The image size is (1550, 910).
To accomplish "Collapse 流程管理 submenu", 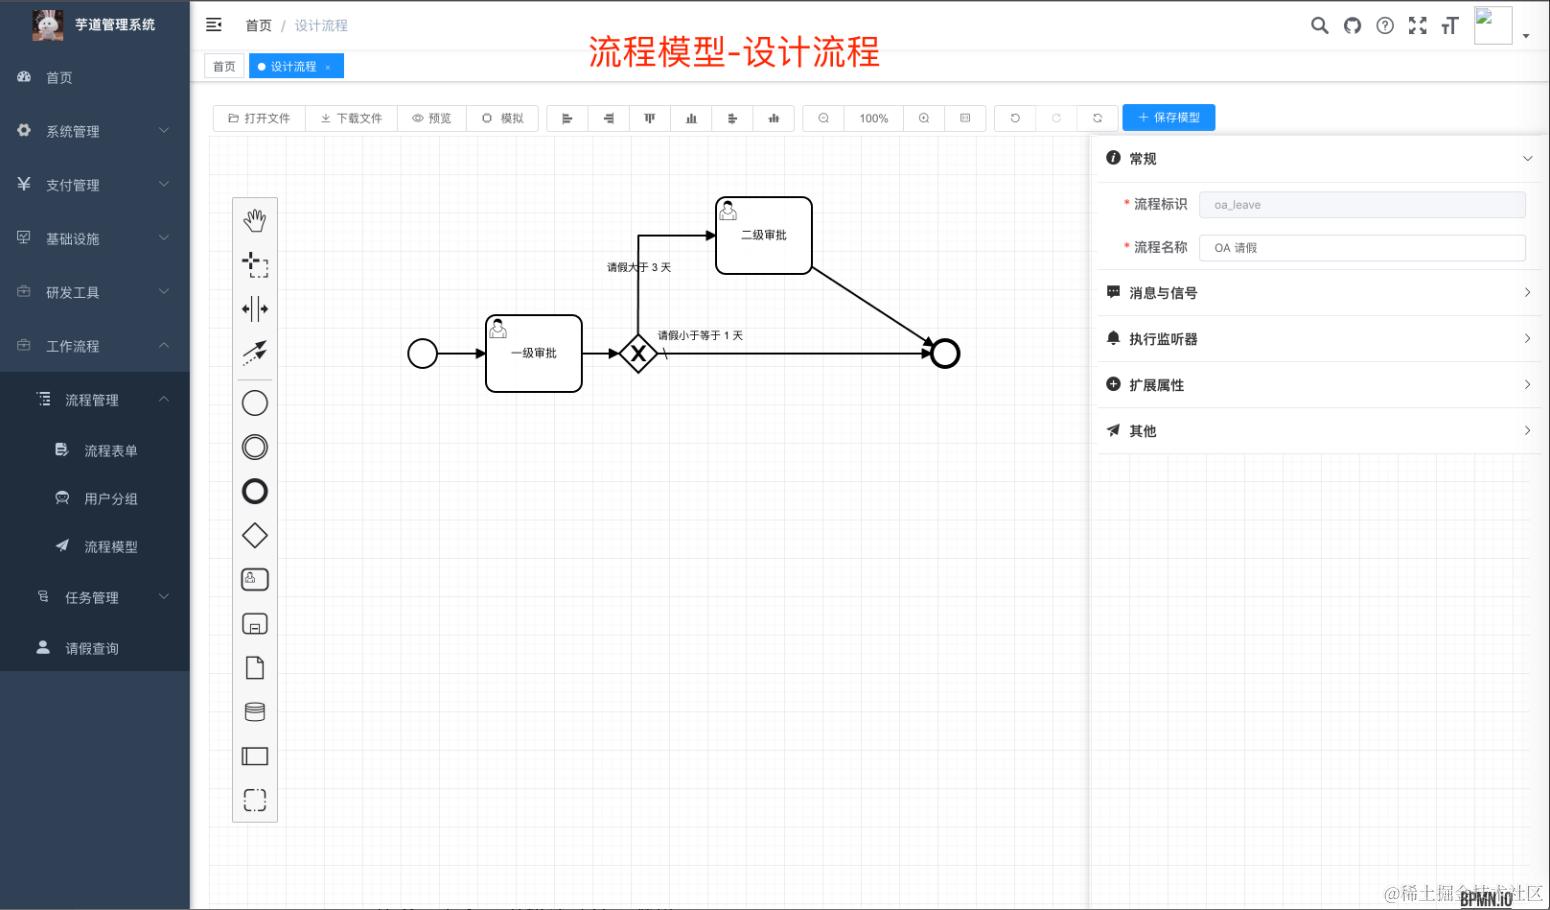I will coord(95,400).
